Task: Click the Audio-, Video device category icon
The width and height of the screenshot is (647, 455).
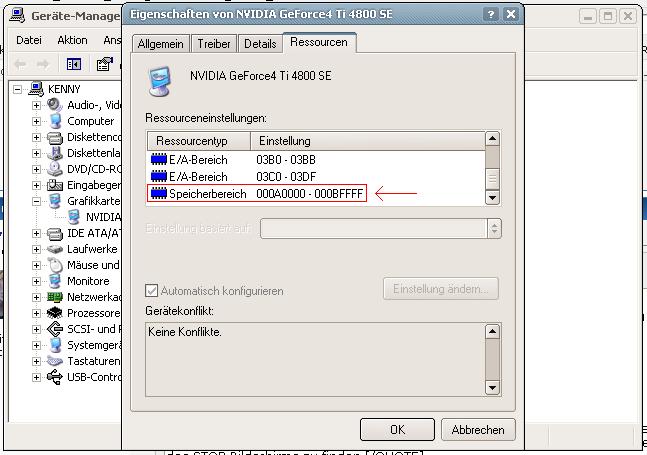Action: click(x=55, y=105)
